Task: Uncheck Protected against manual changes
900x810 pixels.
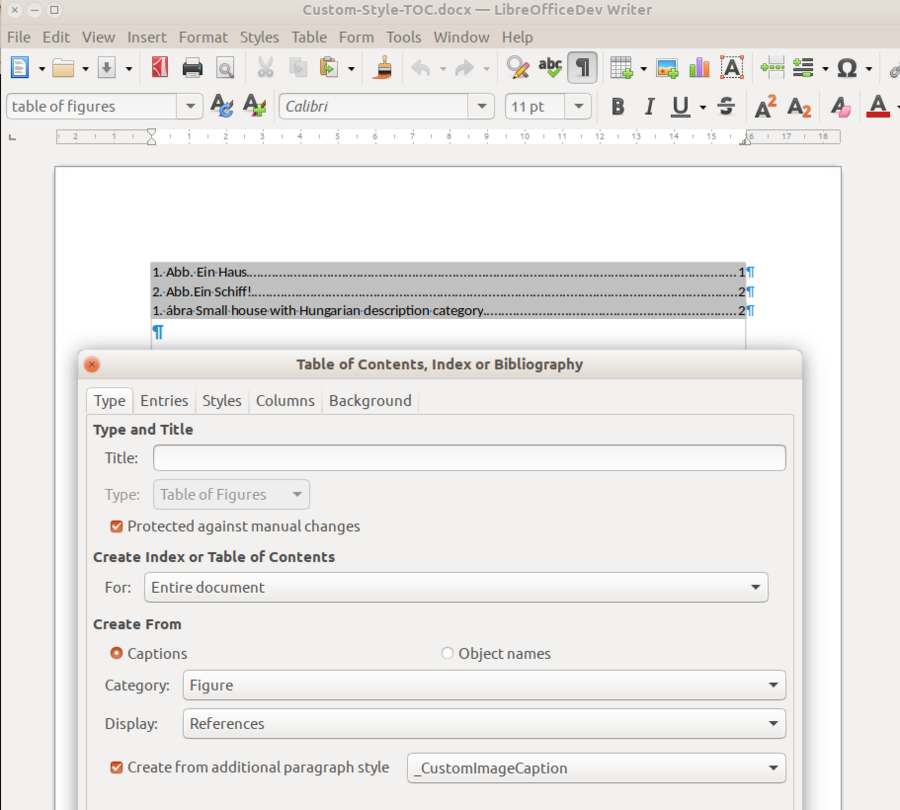Action: [x=117, y=526]
